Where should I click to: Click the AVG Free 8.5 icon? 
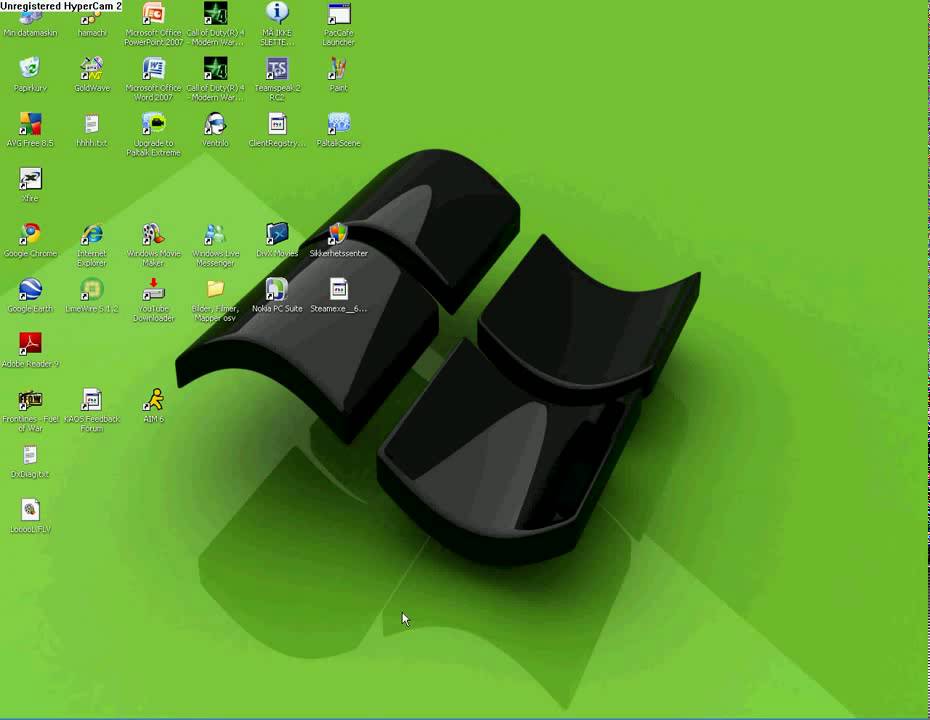[x=30, y=124]
